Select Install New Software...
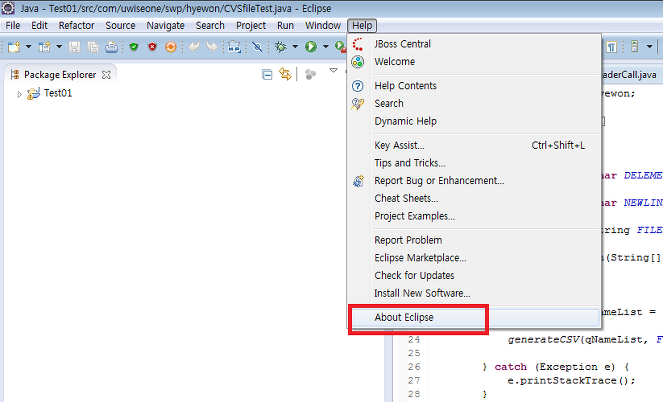The image size is (663, 402). (474, 294)
